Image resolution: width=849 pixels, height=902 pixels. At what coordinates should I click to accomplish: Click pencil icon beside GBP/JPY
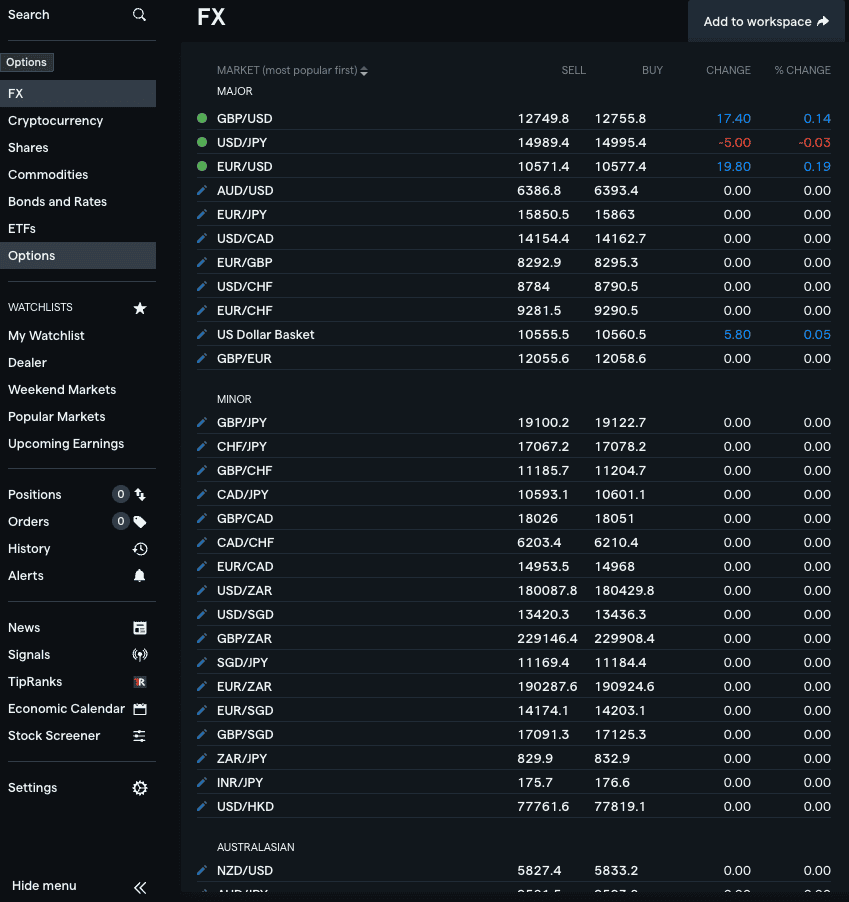pos(202,422)
